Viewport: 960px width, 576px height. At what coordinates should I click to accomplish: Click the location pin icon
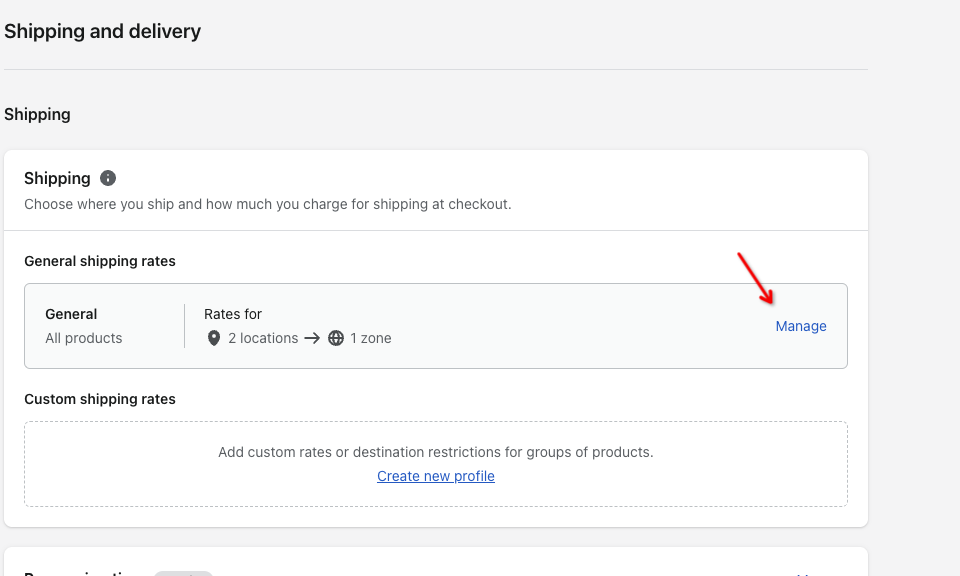tap(213, 338)
